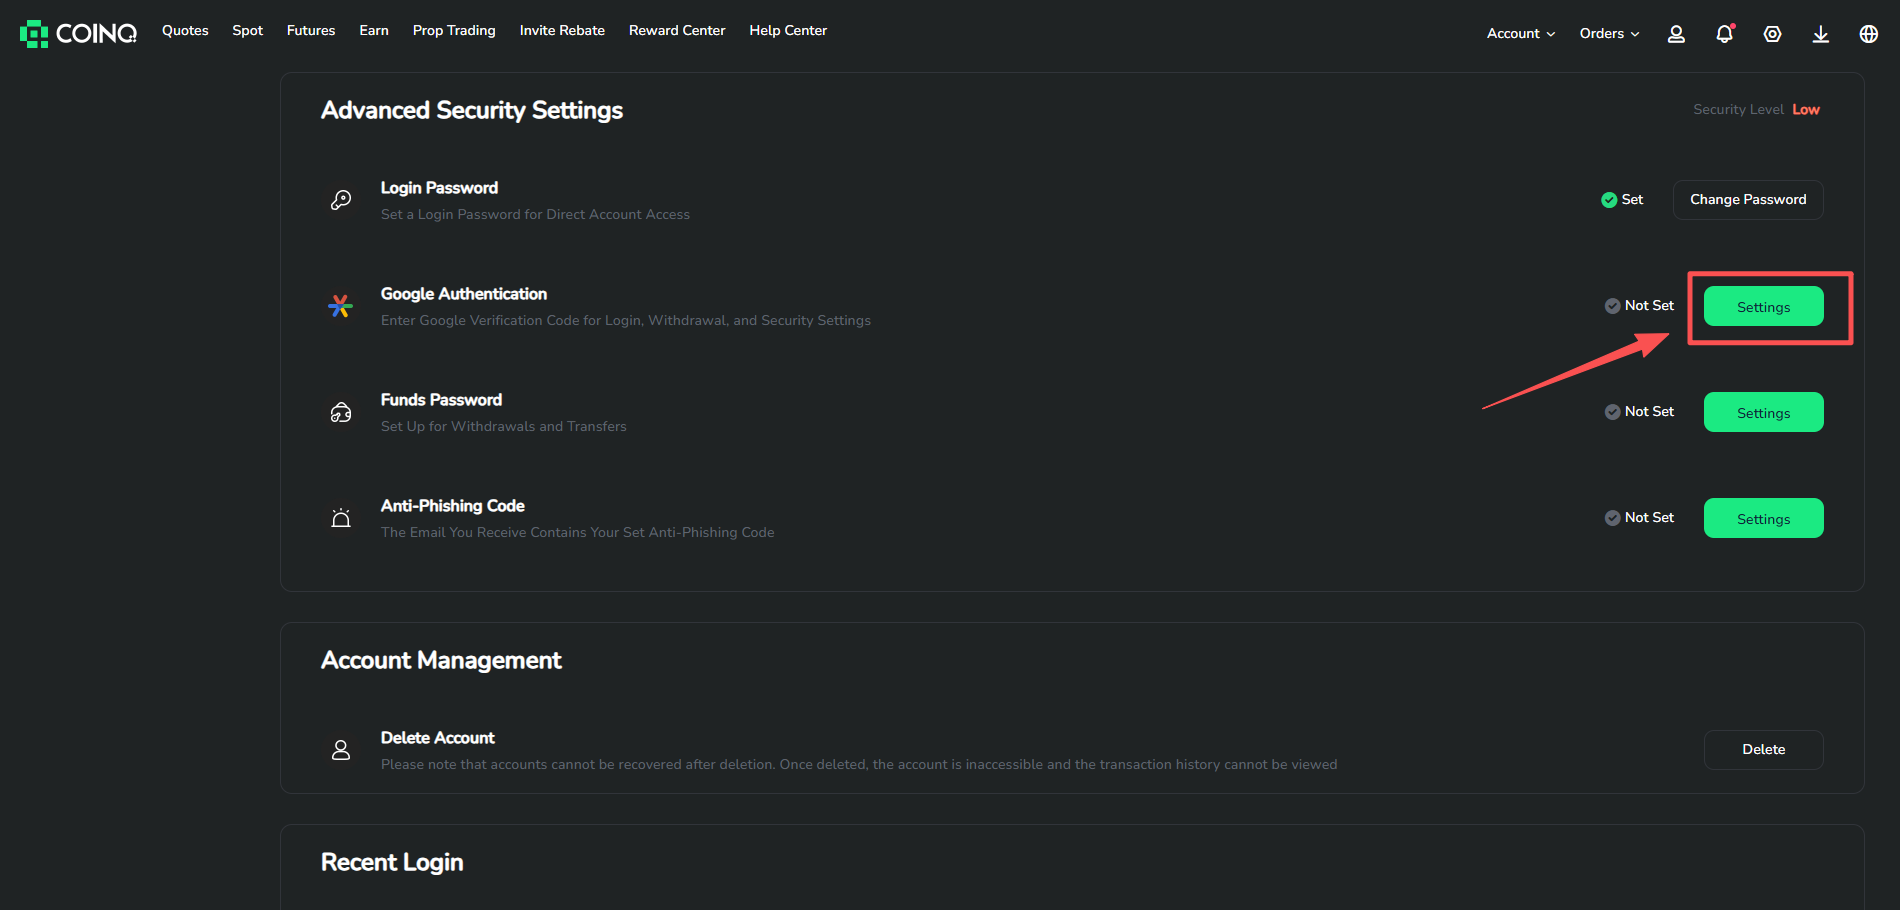Viewport: 1900px width, 910px height.
Task: Click the user profile icon
Action: point(1676,33)
